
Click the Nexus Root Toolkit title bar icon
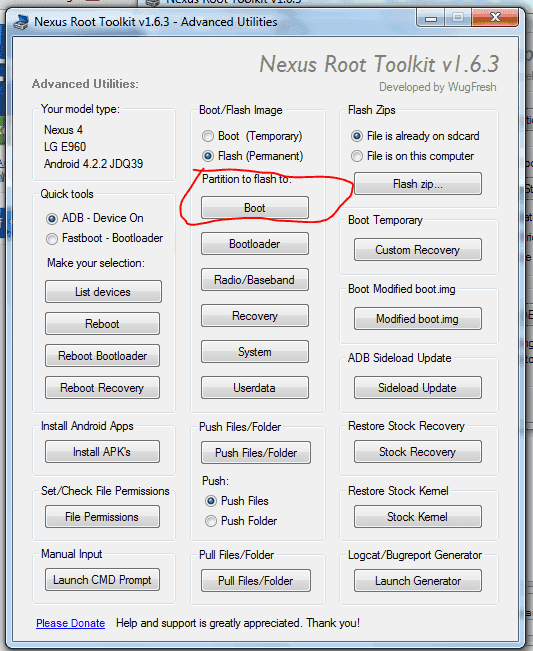click(21, 22)
